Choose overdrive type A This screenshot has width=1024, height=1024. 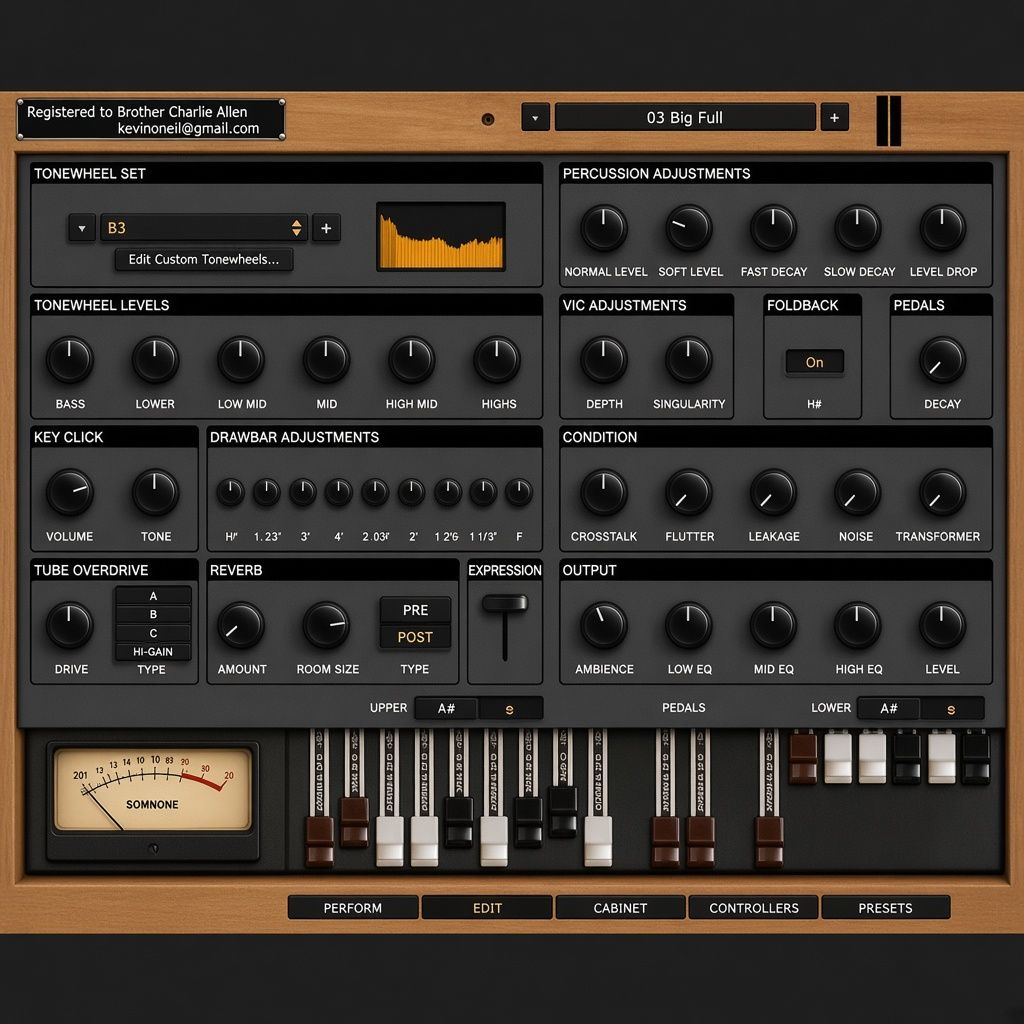click(x=153, y=596)
